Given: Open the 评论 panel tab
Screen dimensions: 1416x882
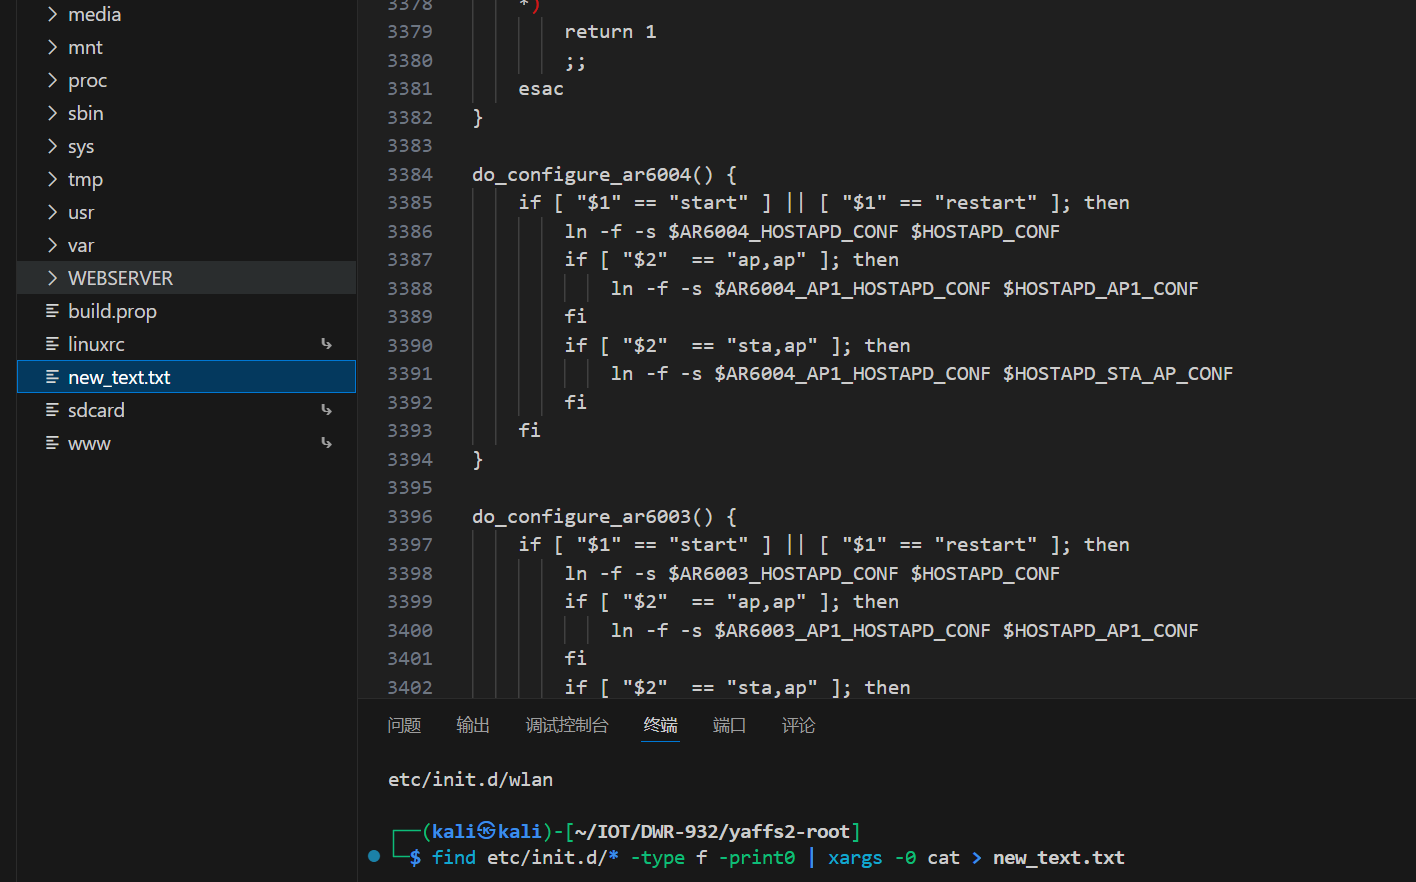Looking at the screenshot, I should [x=798, y=725].
